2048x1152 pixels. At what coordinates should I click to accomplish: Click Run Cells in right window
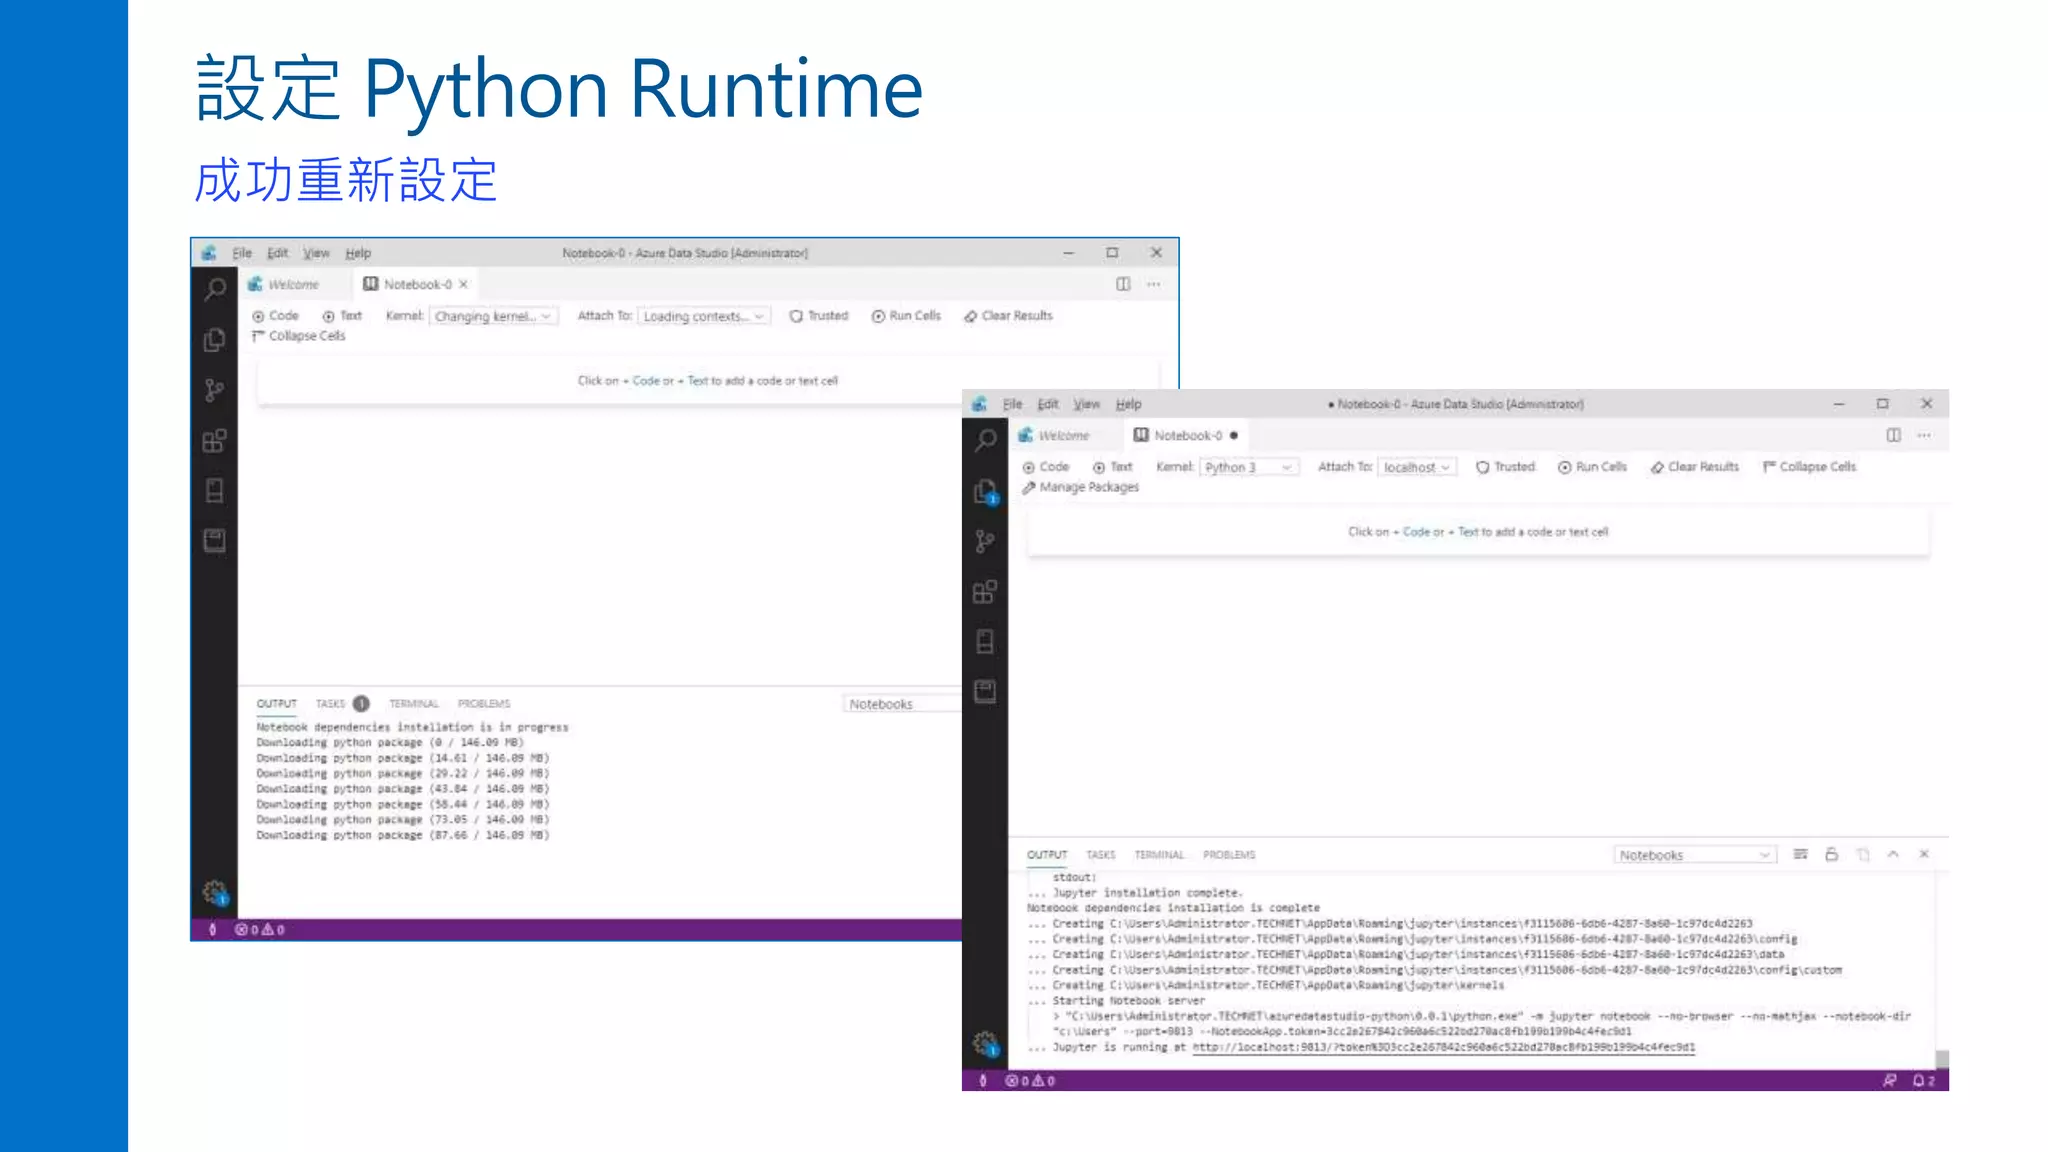[1592, 467]
